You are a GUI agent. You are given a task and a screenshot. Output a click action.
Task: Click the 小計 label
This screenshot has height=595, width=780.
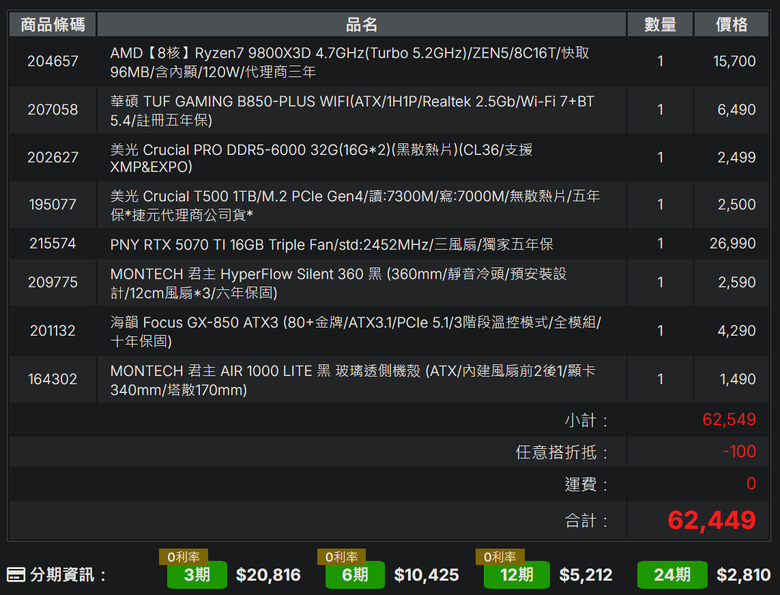point(585,420)
